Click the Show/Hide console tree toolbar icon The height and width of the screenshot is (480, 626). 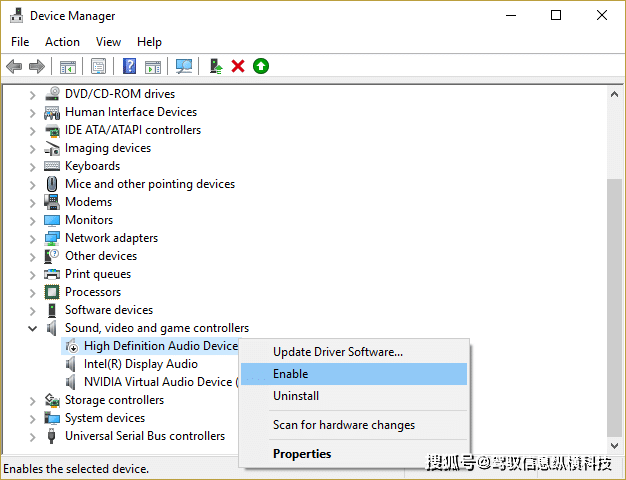tap(68, 66)
